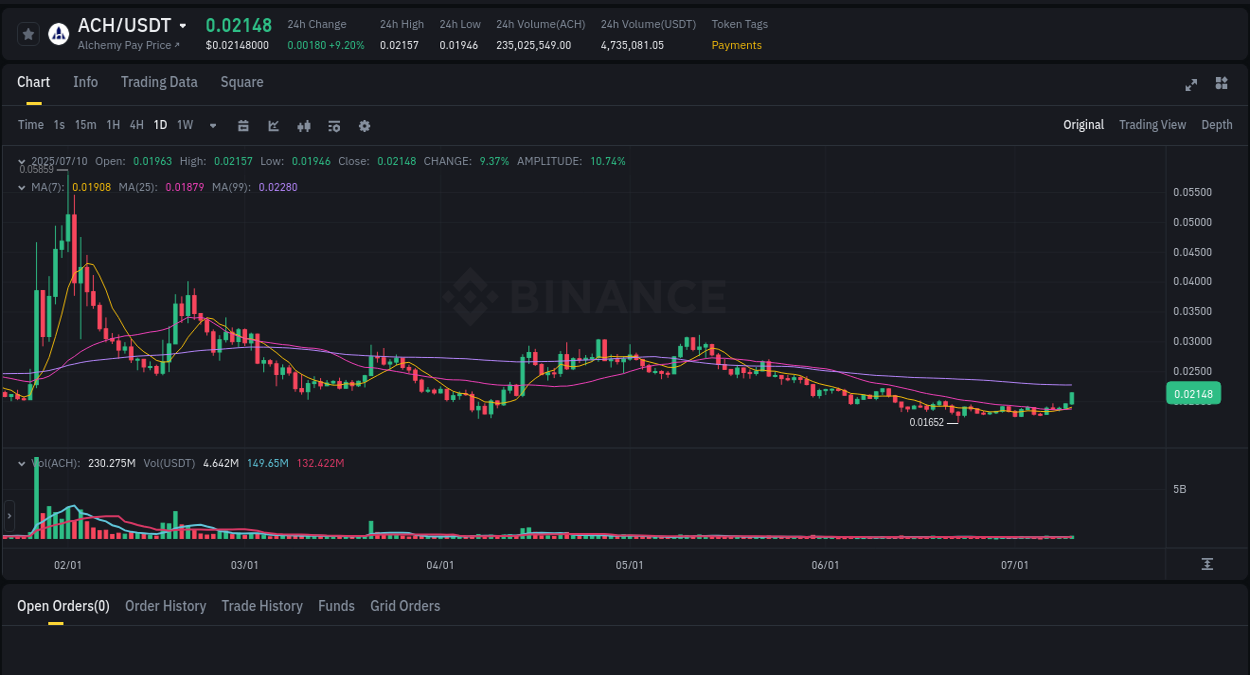Switch to the Trading Data tab
Image resolution: width=1250 pixels, height=675 pixels.
coord(159,82)
